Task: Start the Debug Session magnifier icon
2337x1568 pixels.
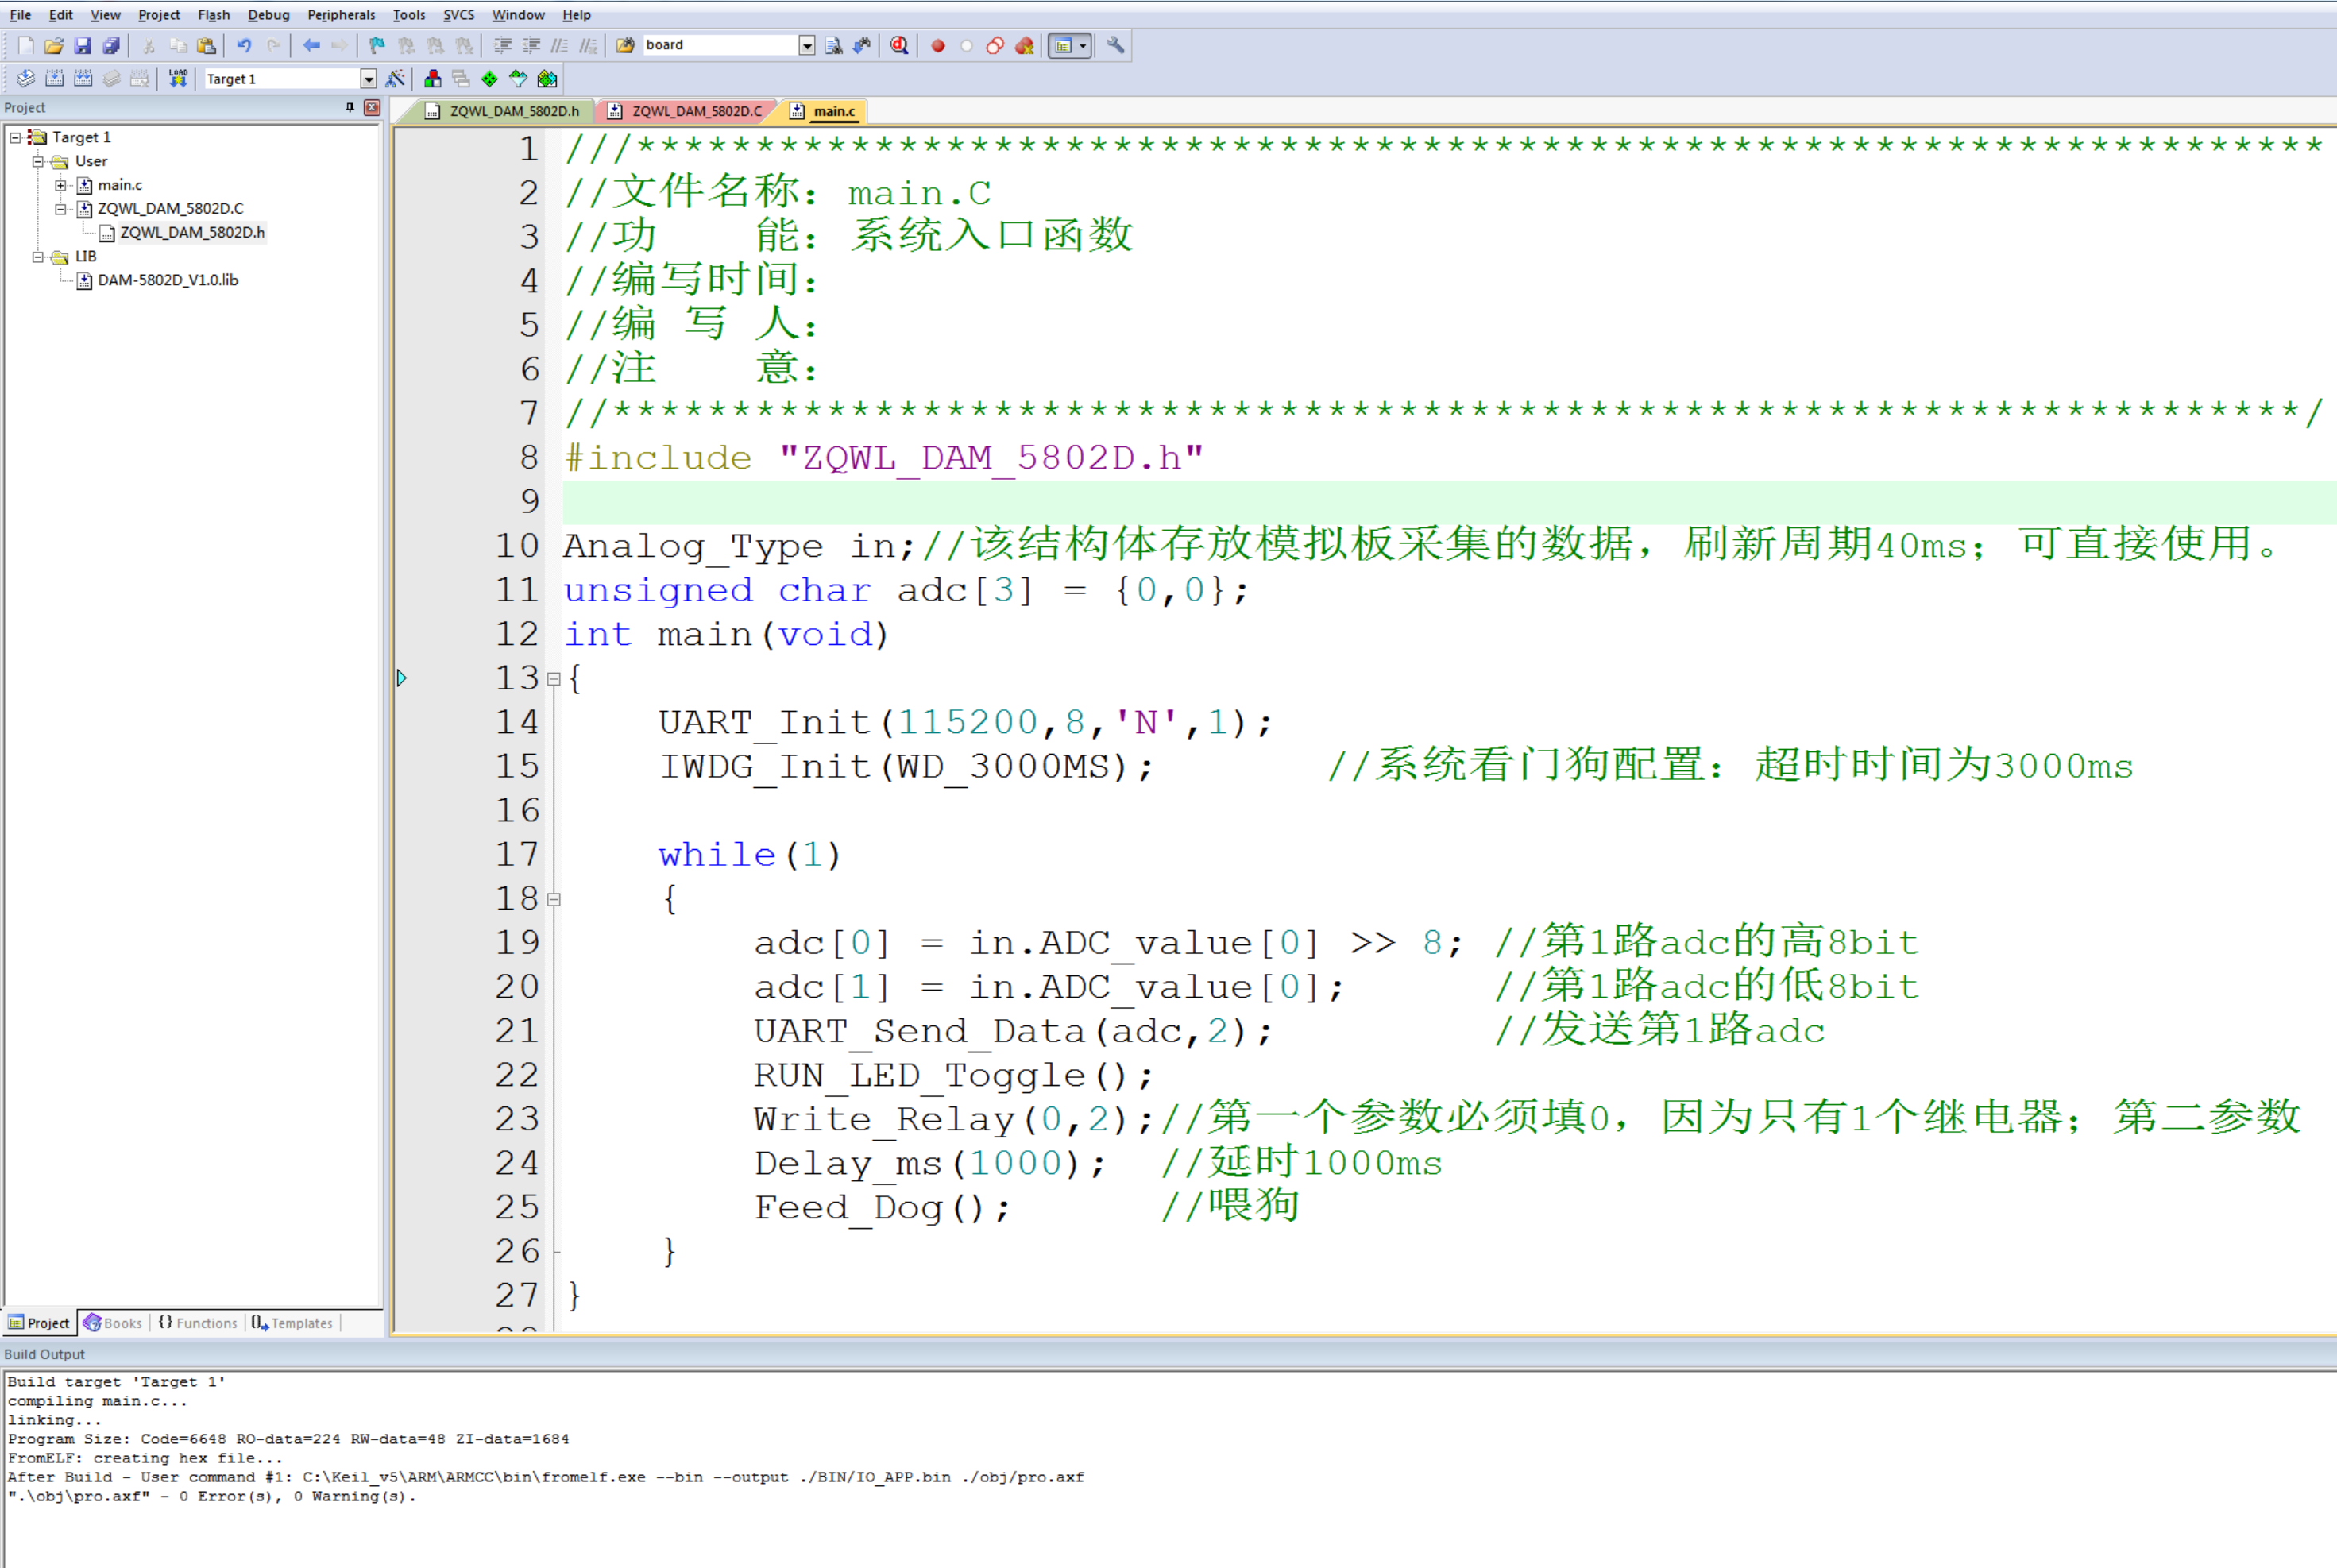Action: pos(899,45)
